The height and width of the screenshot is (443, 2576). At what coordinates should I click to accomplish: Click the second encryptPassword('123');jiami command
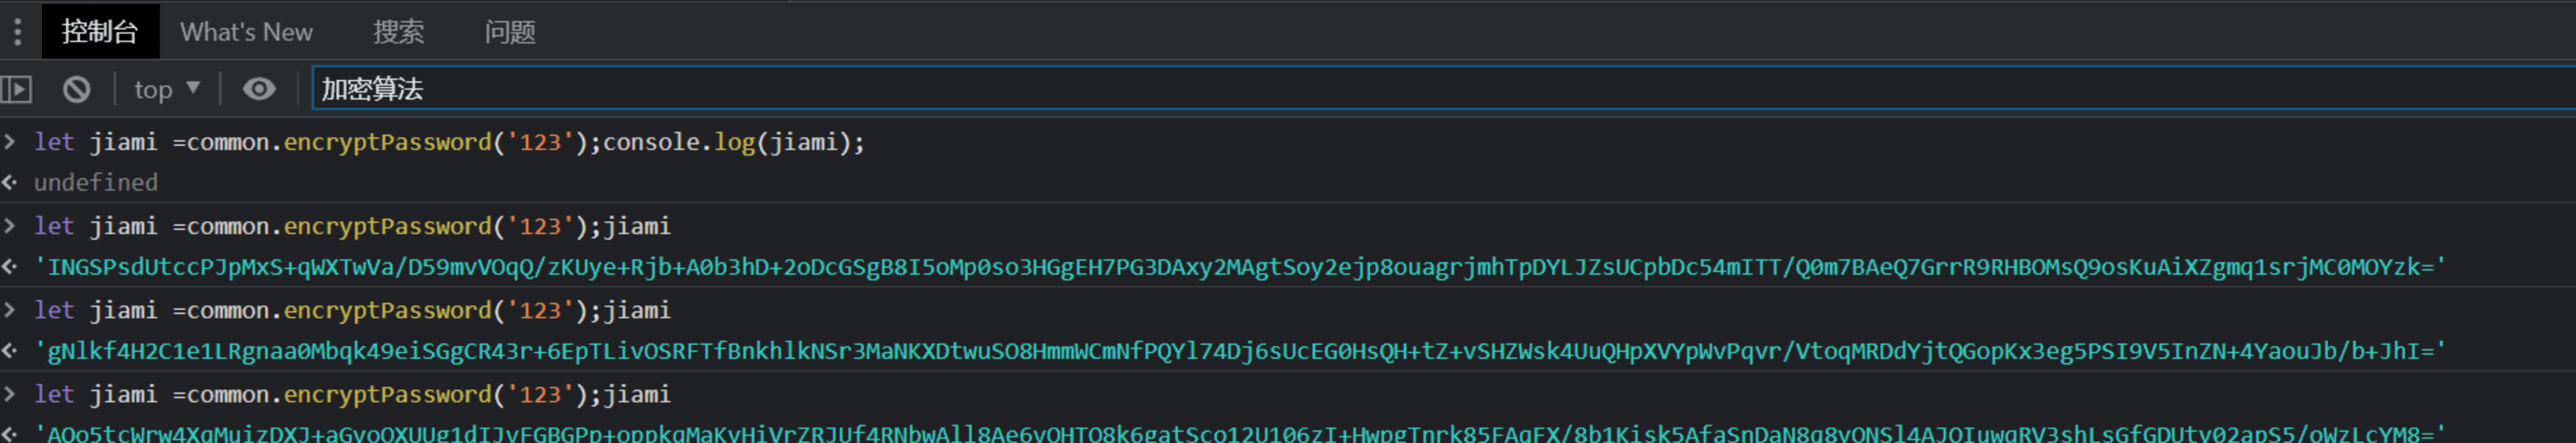tap(352, 226)
